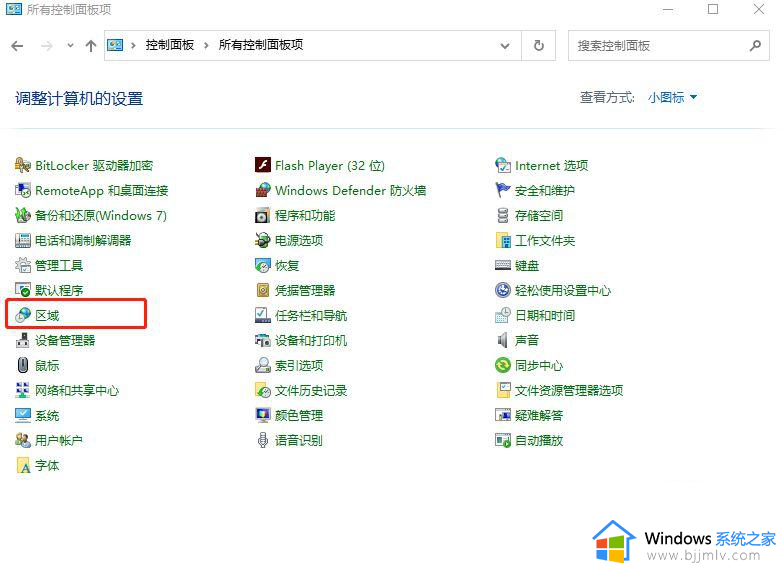The width and height of the screenshot is (781, 569).
Task: Open the 文件历史记录 icon
Action: [x=262, y=390]
